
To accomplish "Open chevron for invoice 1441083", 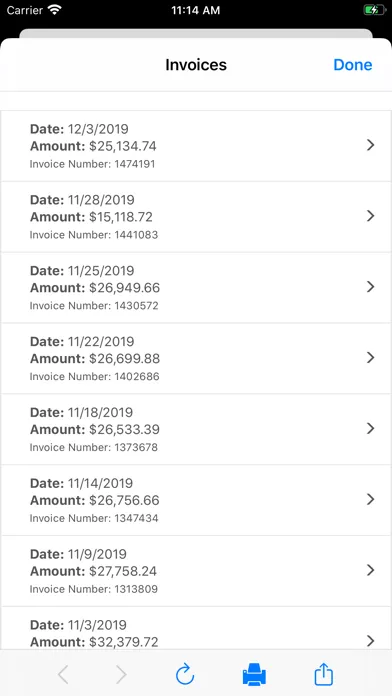I will coord(370,216).
